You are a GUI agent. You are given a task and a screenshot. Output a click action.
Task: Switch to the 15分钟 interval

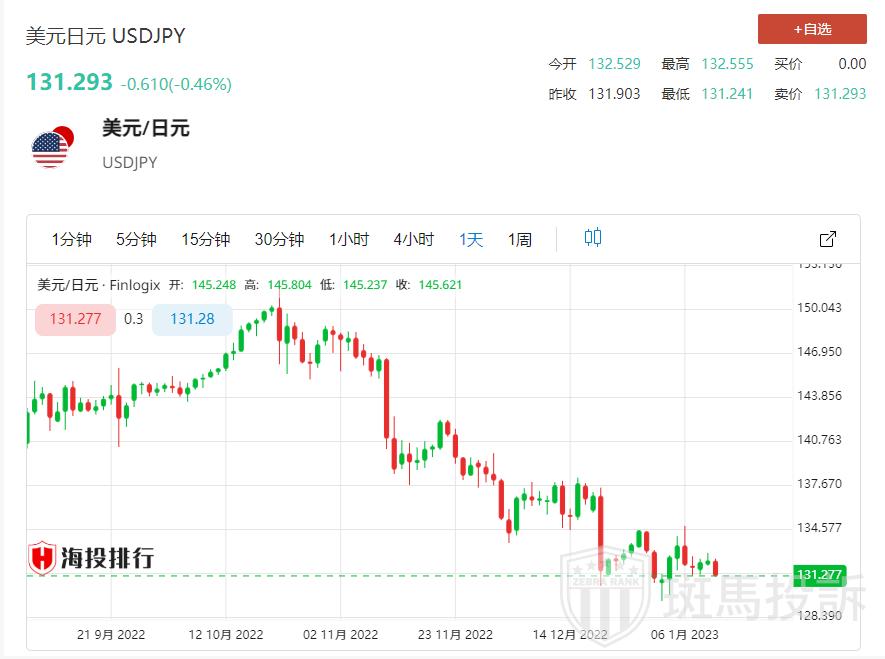(205, 239)
